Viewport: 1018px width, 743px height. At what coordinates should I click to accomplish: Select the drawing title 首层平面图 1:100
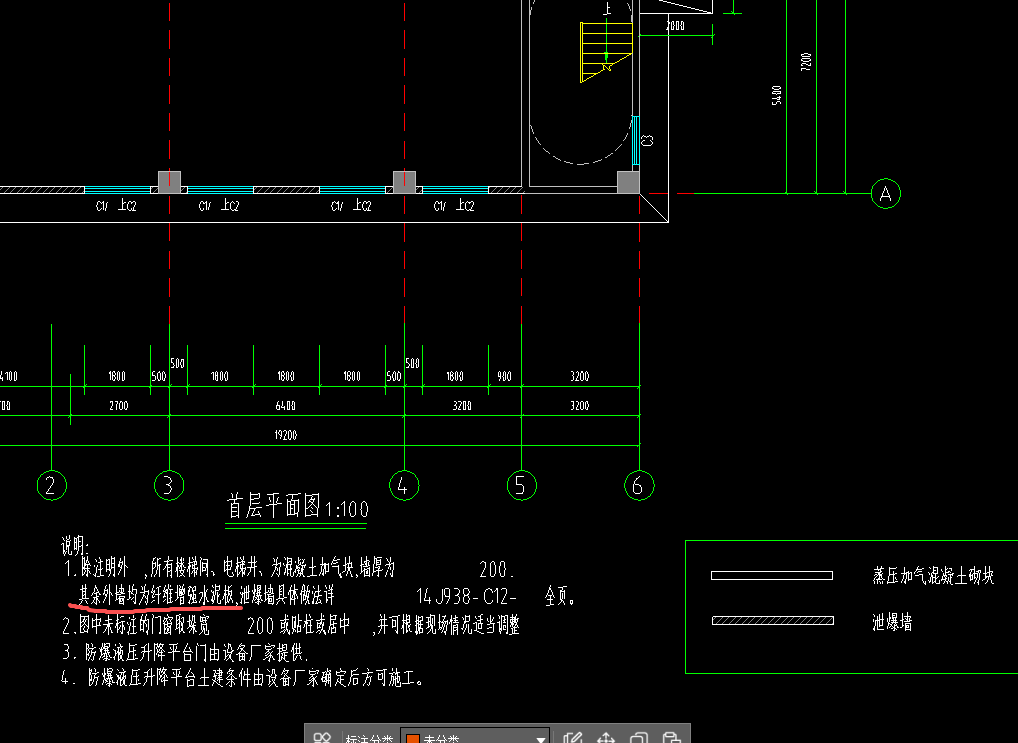click(298, 507)
